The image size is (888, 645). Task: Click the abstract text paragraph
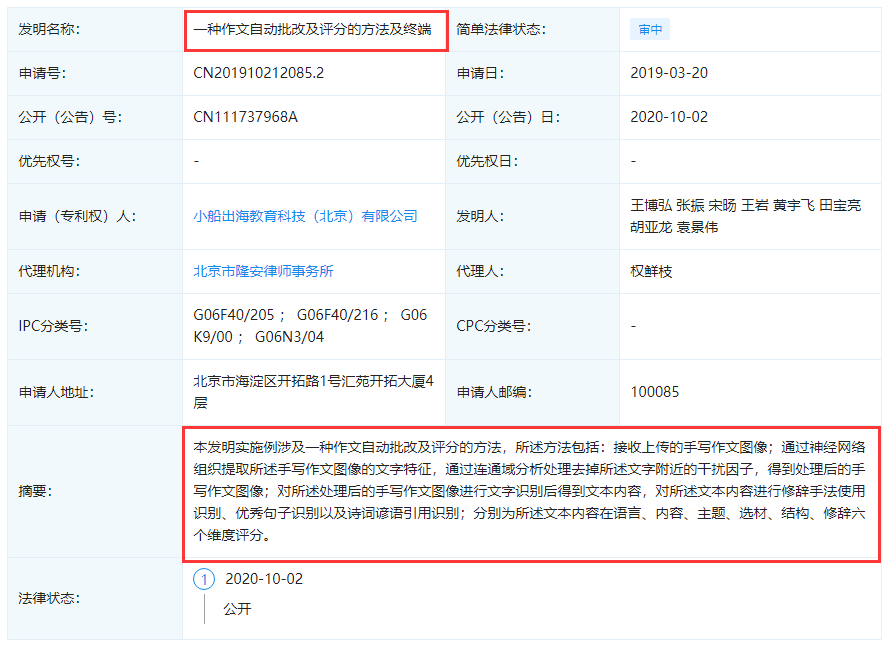pyautogui.click(x=530, y=491)
